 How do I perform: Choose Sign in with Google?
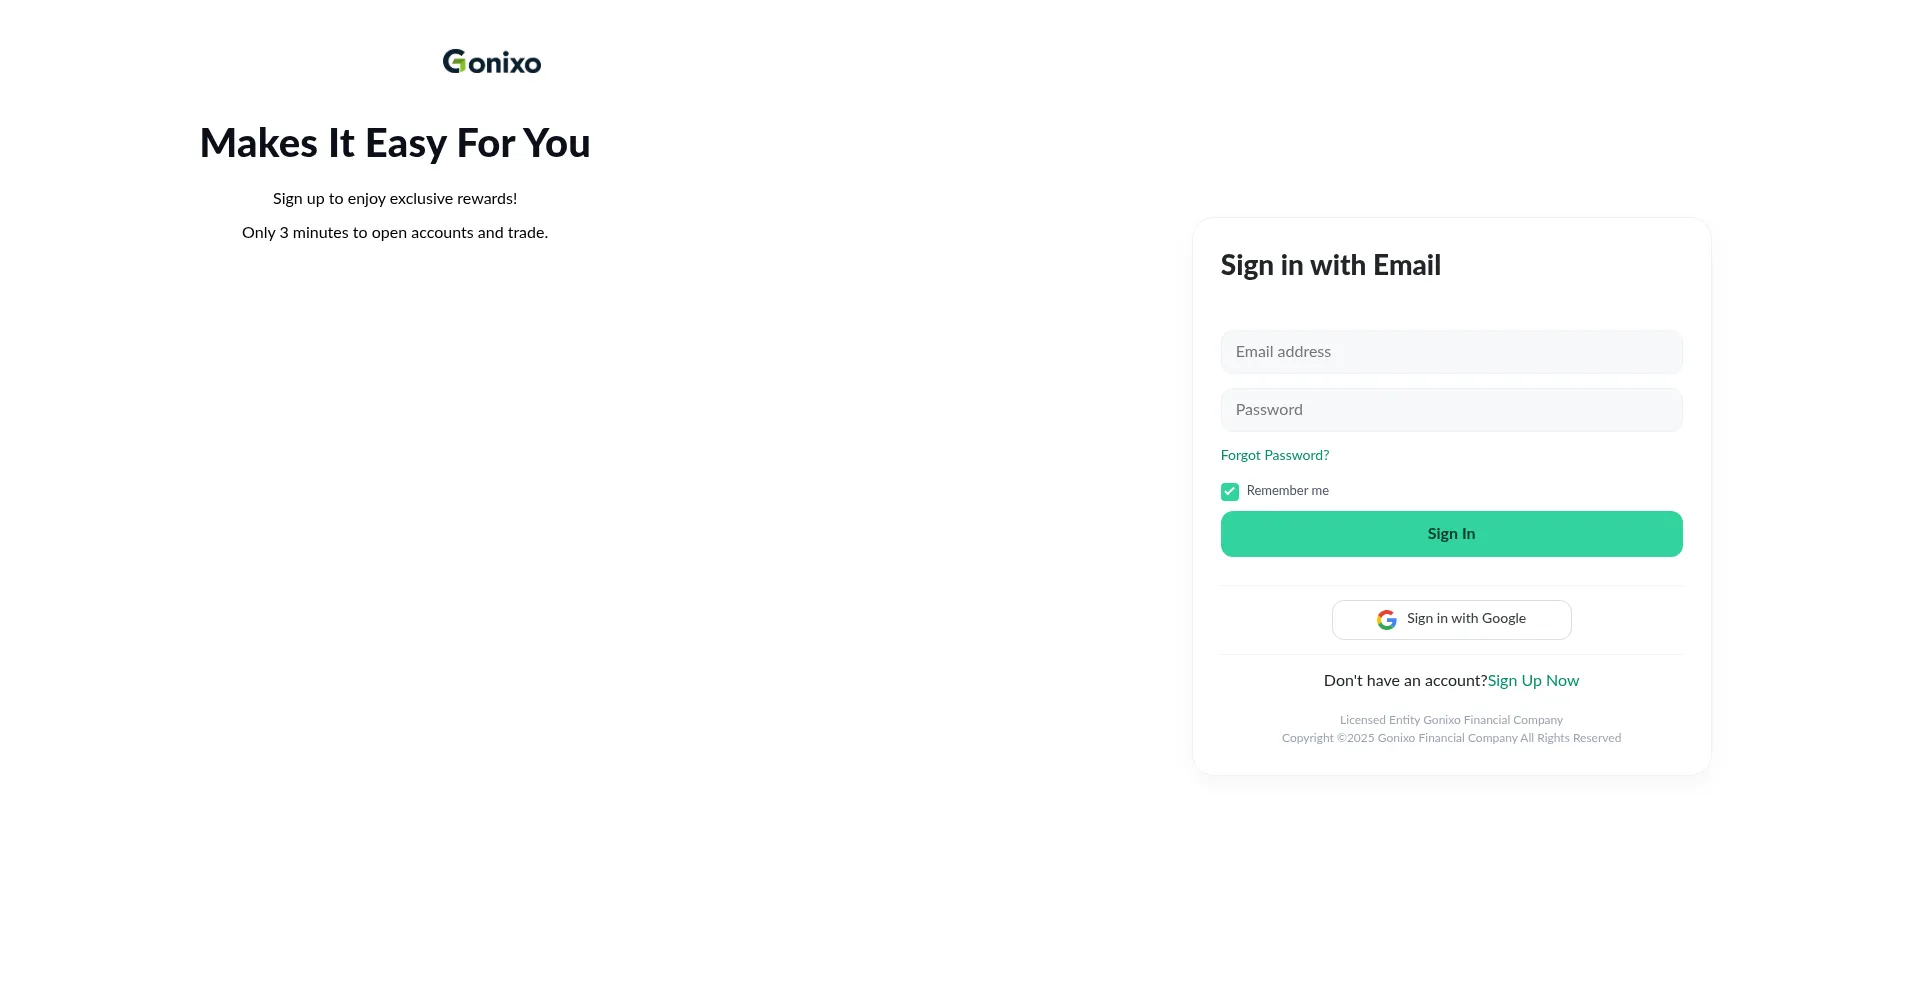click(1451, 620)
